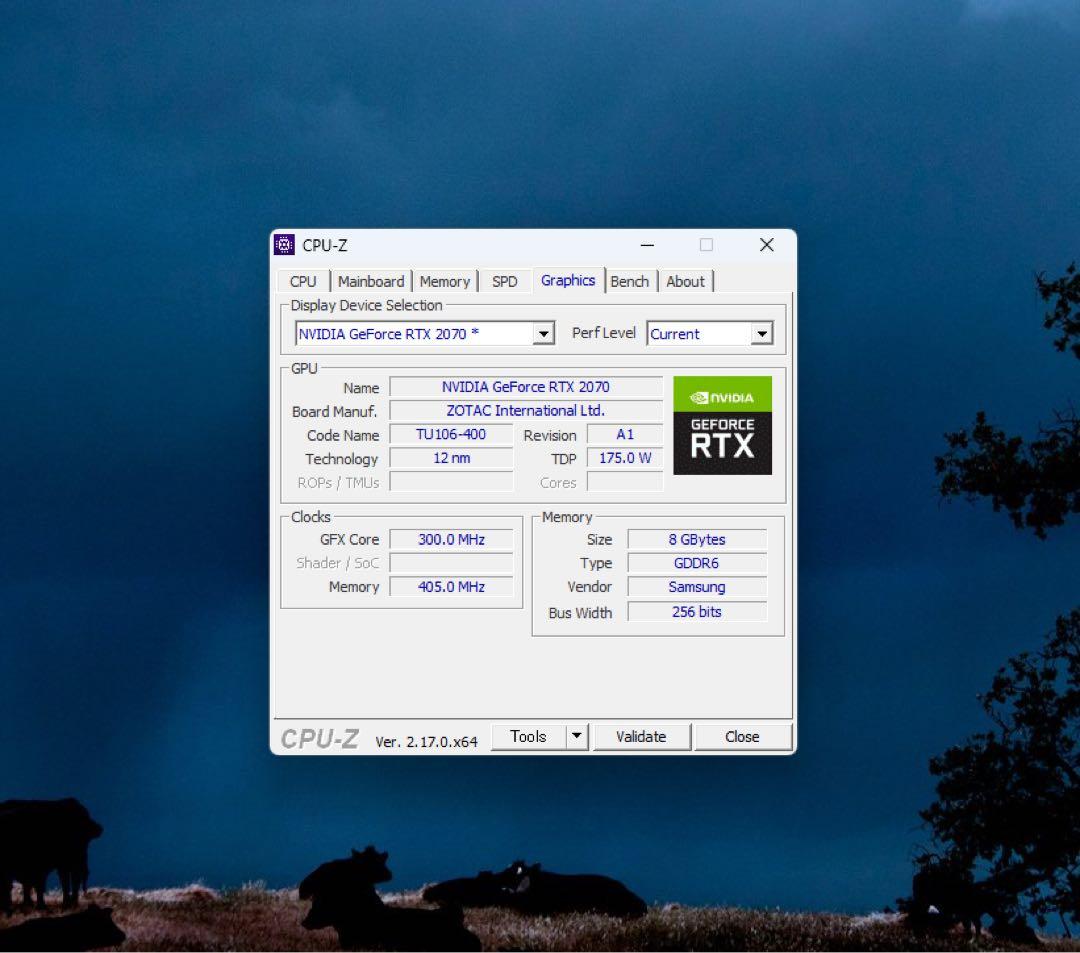Viewport: 1080px width, 953px height.
Task: Switch to the SPD tab
Action: tap(505, 281)
